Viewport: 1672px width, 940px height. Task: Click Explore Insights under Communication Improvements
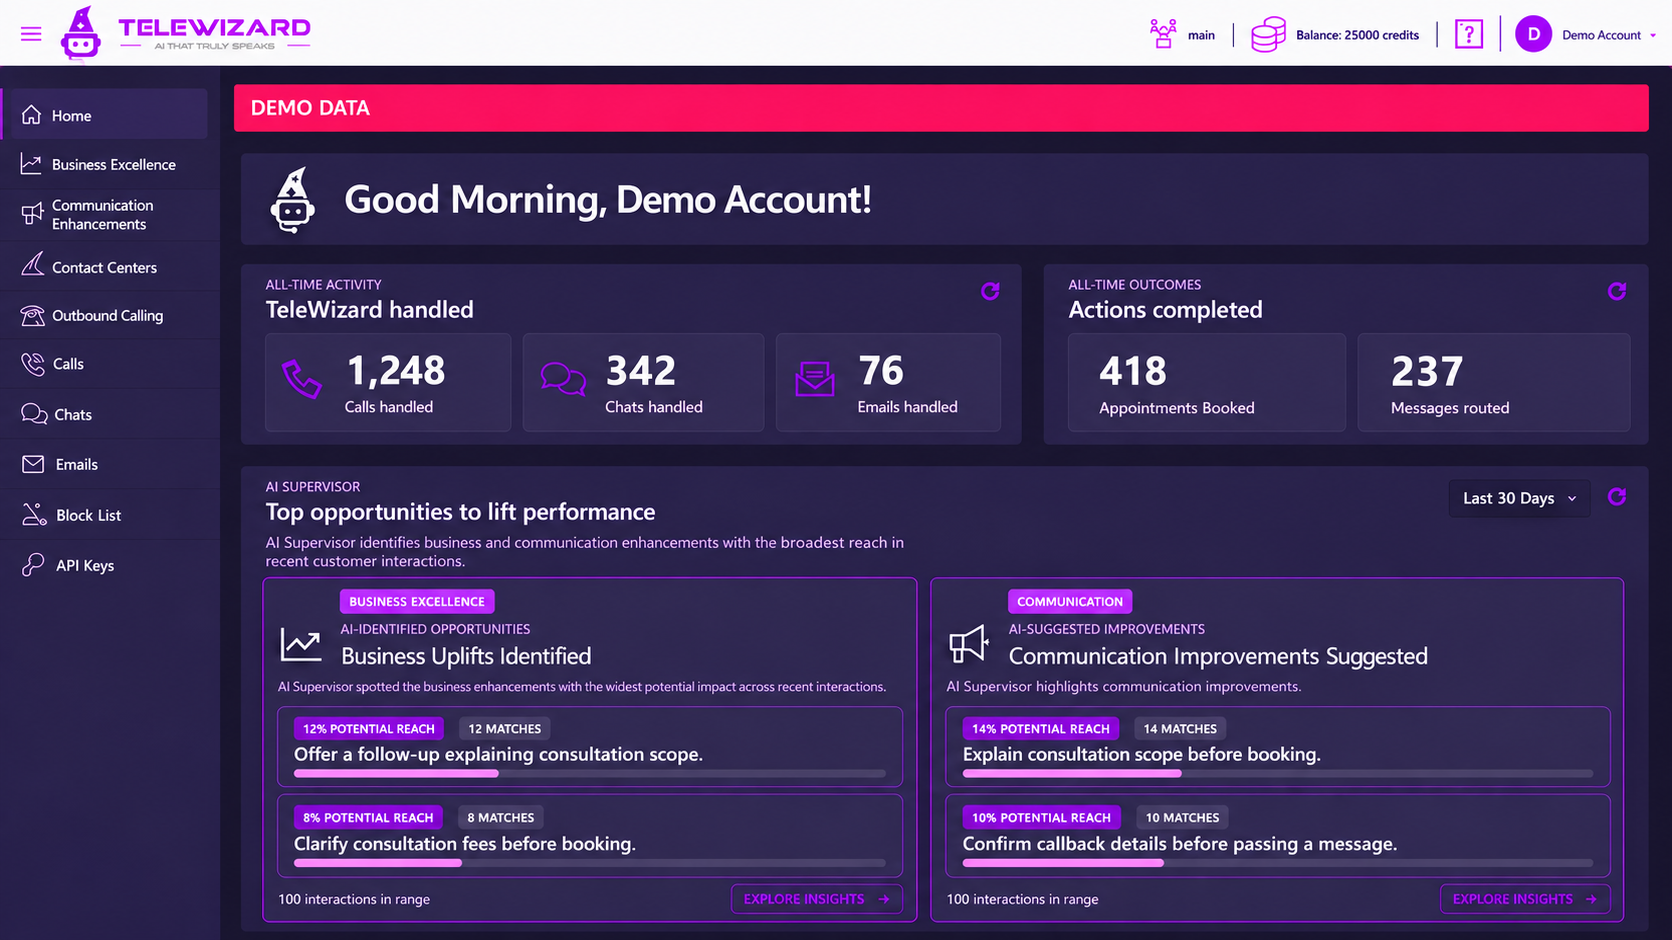(x=1525, y=899)
